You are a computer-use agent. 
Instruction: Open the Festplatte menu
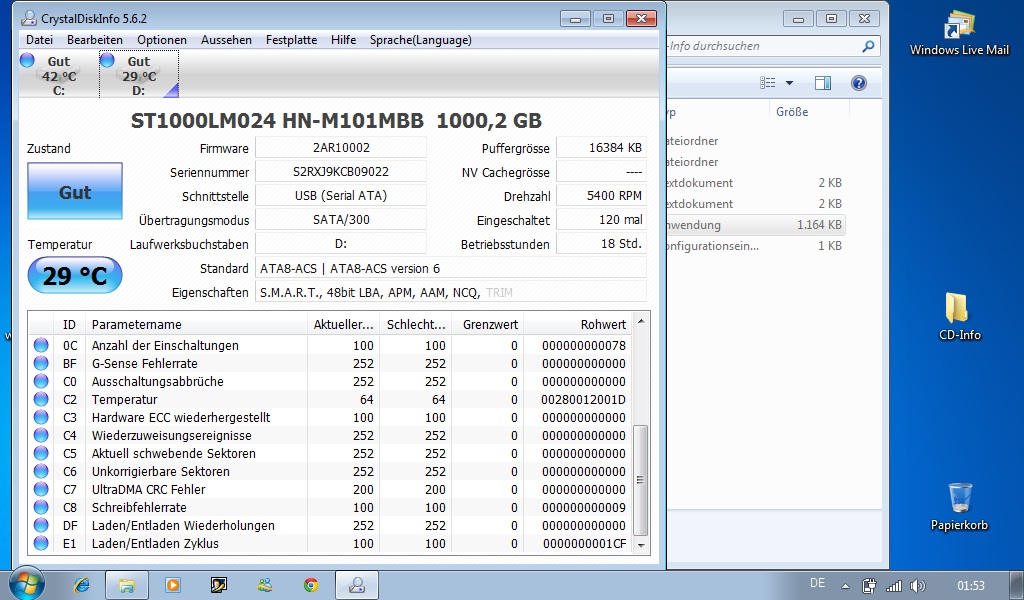click(x=291, y=40)
